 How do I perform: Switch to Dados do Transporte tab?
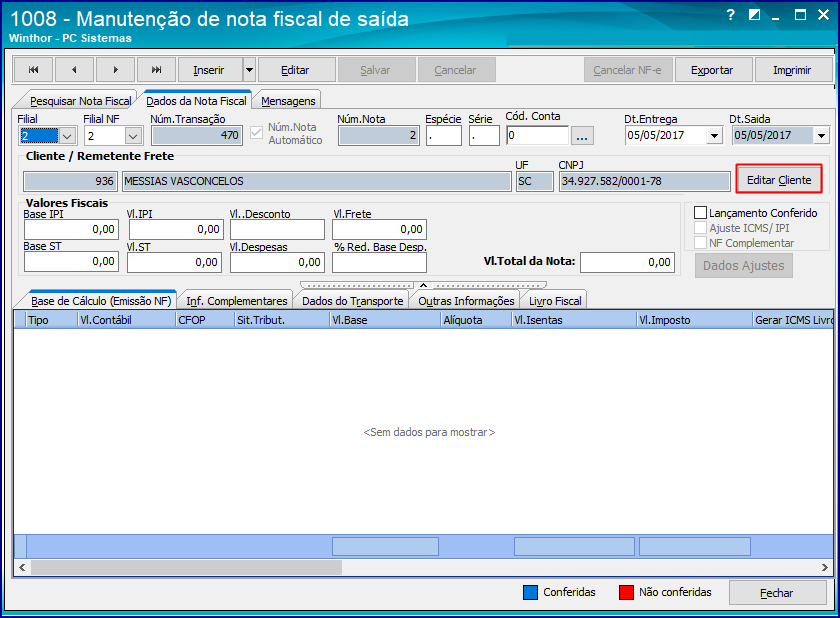pyautogui.click(x=352, y=301)
